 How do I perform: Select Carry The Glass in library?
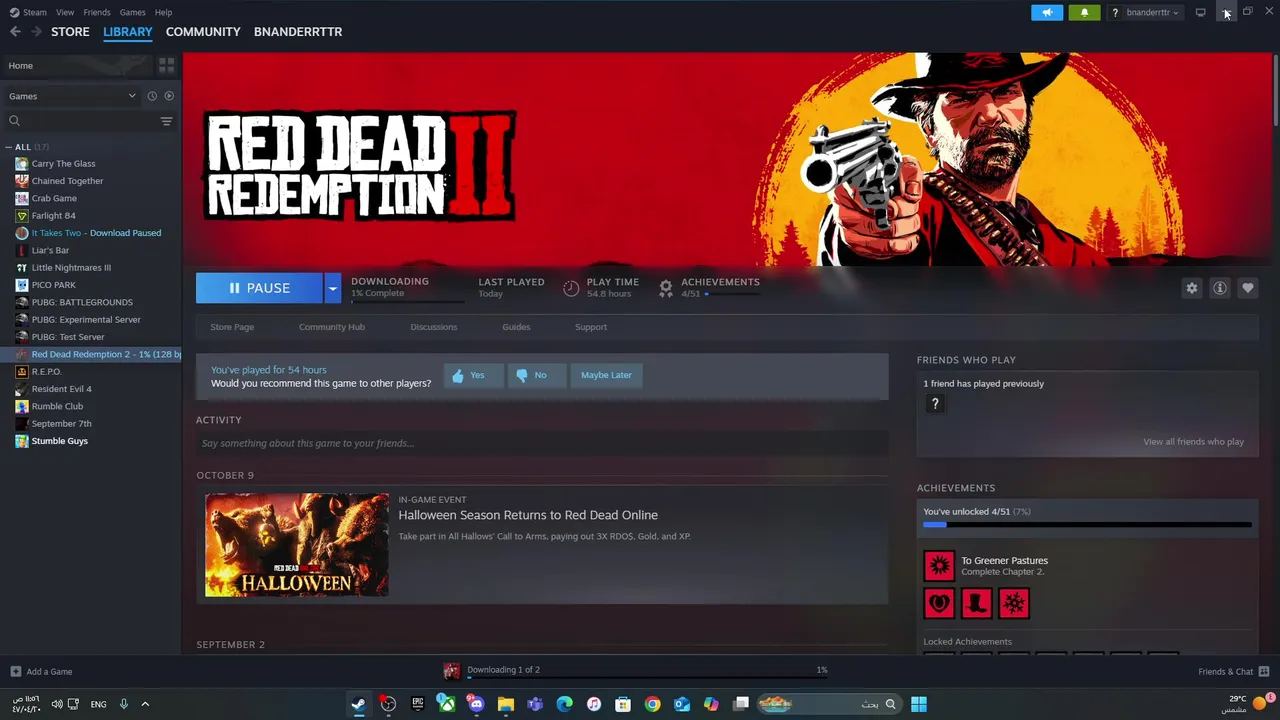pyautogui.click(x=63, y=164)
